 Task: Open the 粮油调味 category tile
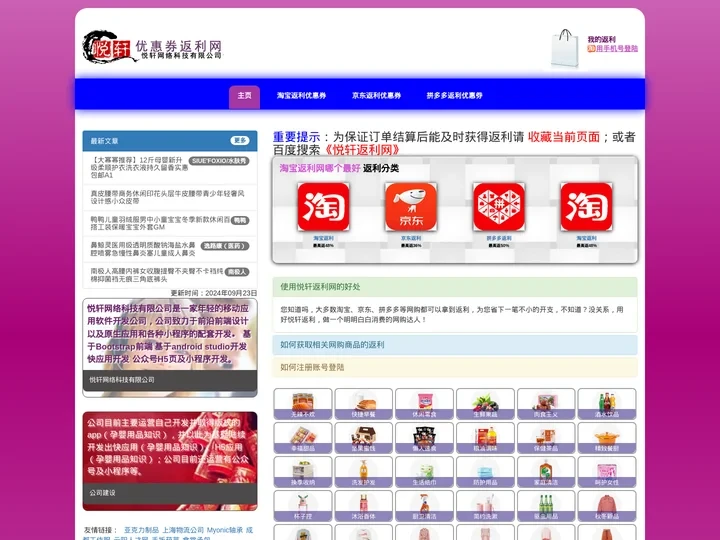485,438
